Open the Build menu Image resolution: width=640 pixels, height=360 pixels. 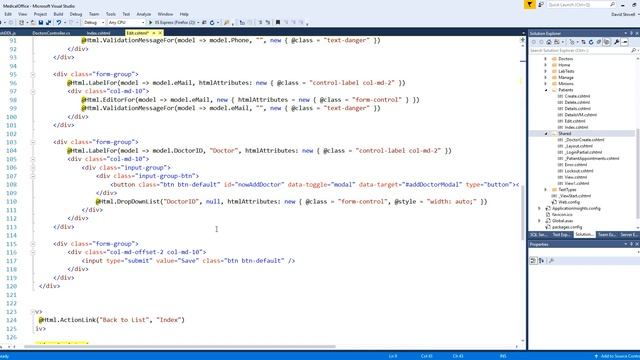click(x=58, y=14)
